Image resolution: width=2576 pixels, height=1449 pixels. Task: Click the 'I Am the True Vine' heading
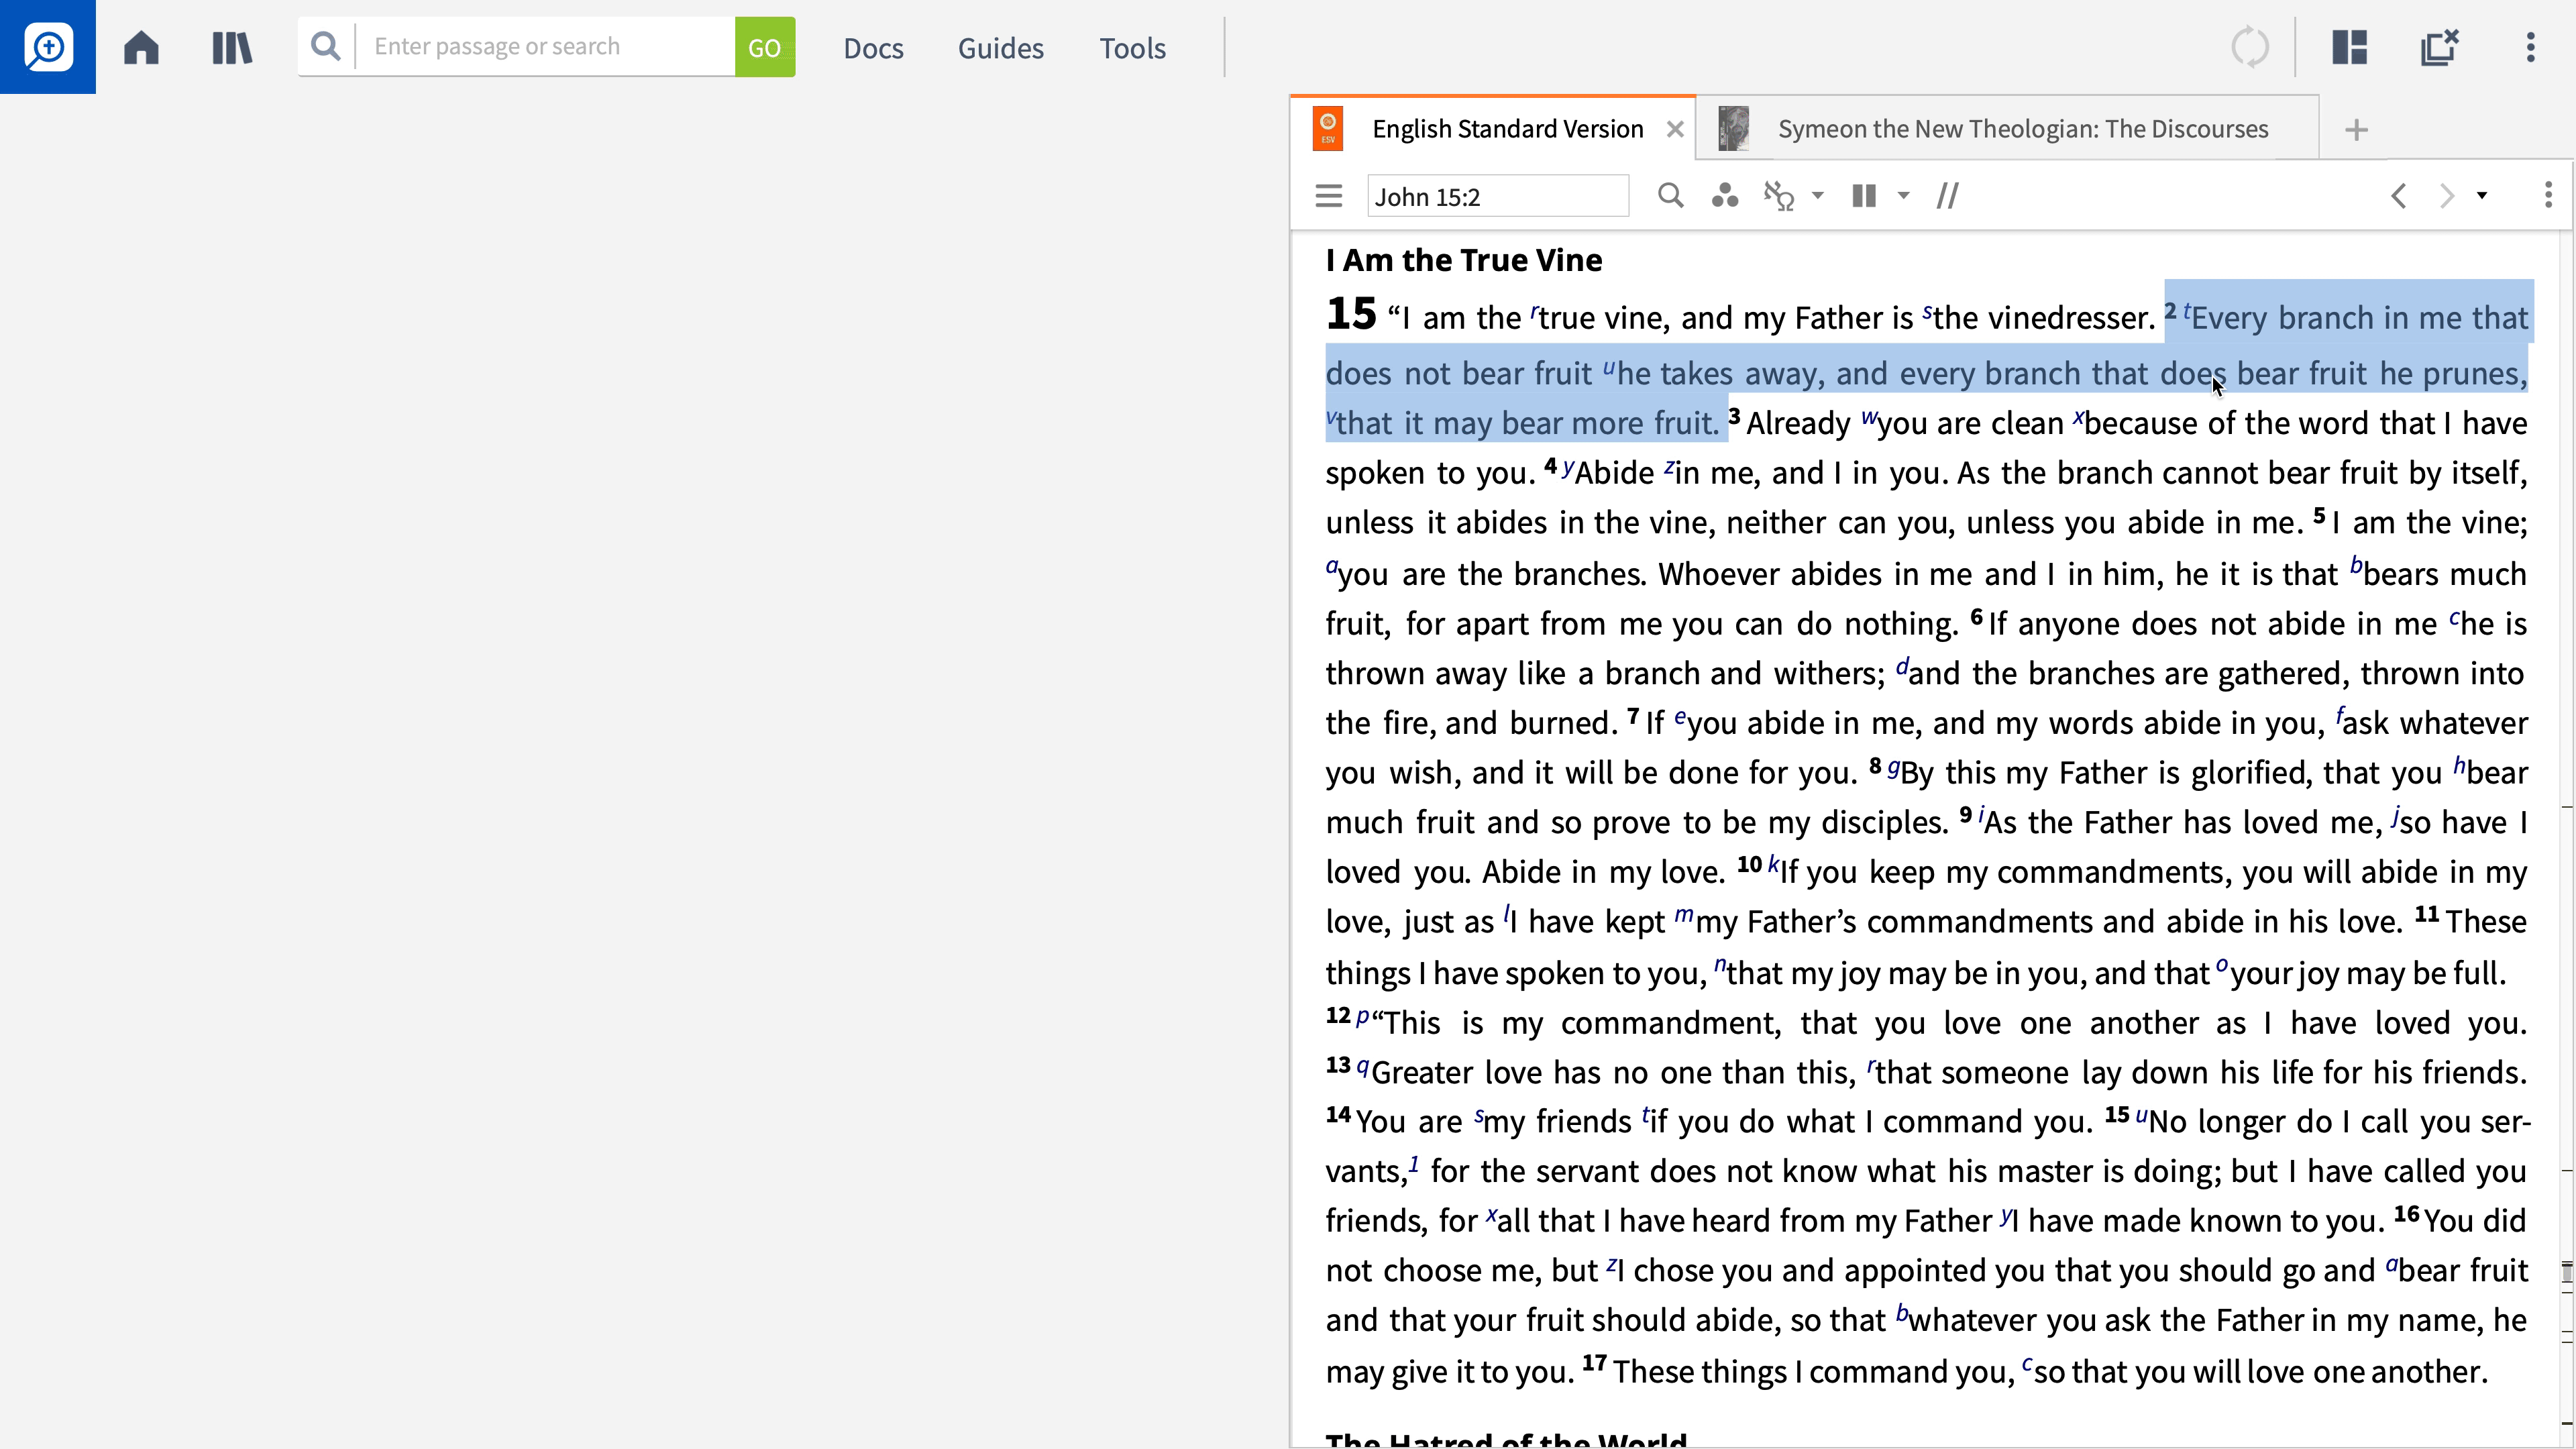pos(1464,260)
